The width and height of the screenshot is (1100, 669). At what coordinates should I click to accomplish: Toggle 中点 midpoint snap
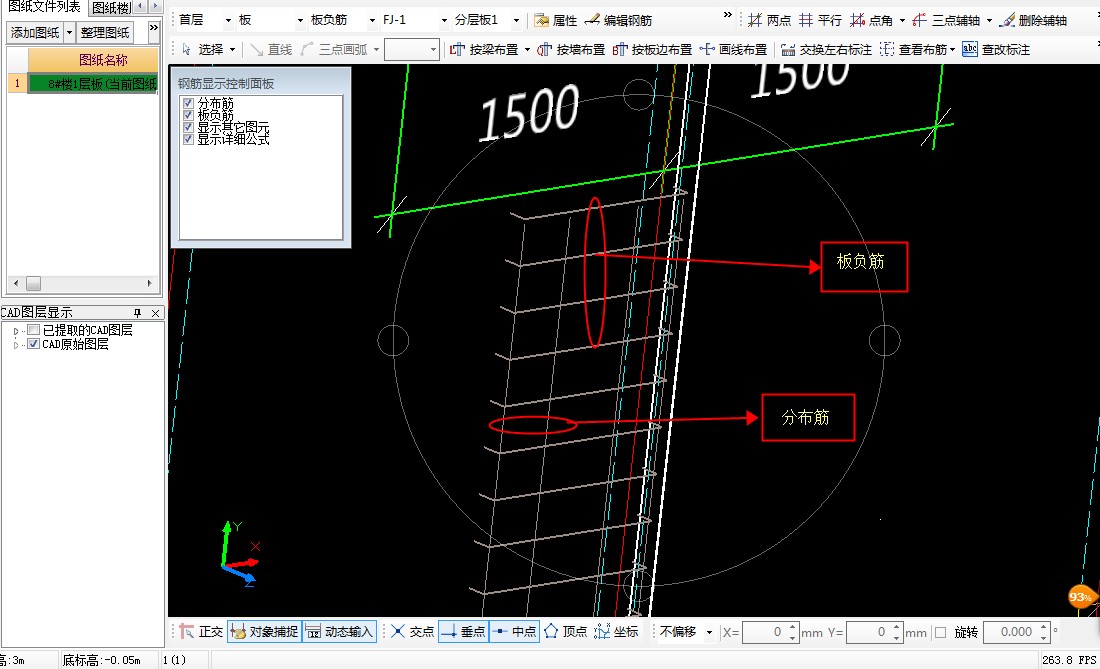(514, 632)
